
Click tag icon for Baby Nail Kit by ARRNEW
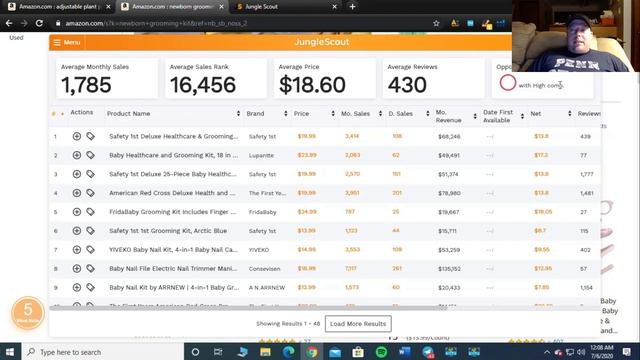tap(90, 287)
